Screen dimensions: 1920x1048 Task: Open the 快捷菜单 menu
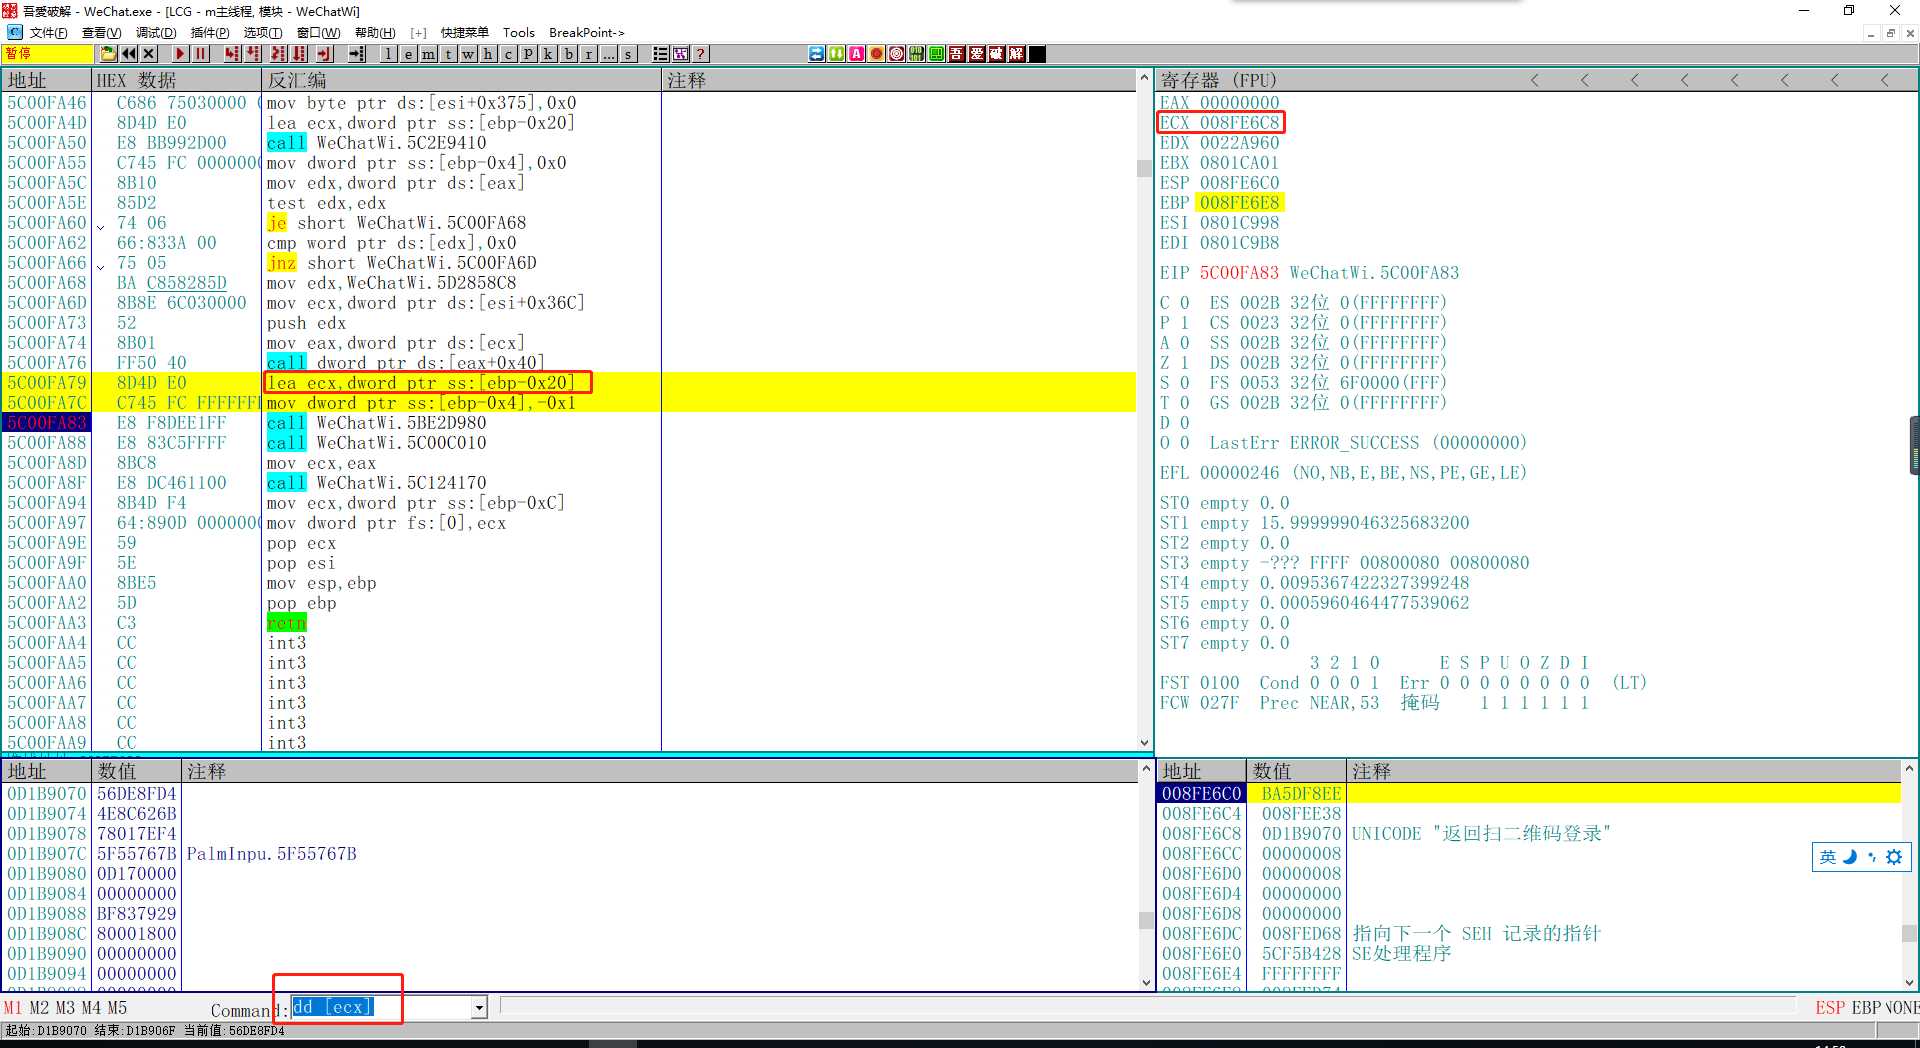[x=465, y=33]
